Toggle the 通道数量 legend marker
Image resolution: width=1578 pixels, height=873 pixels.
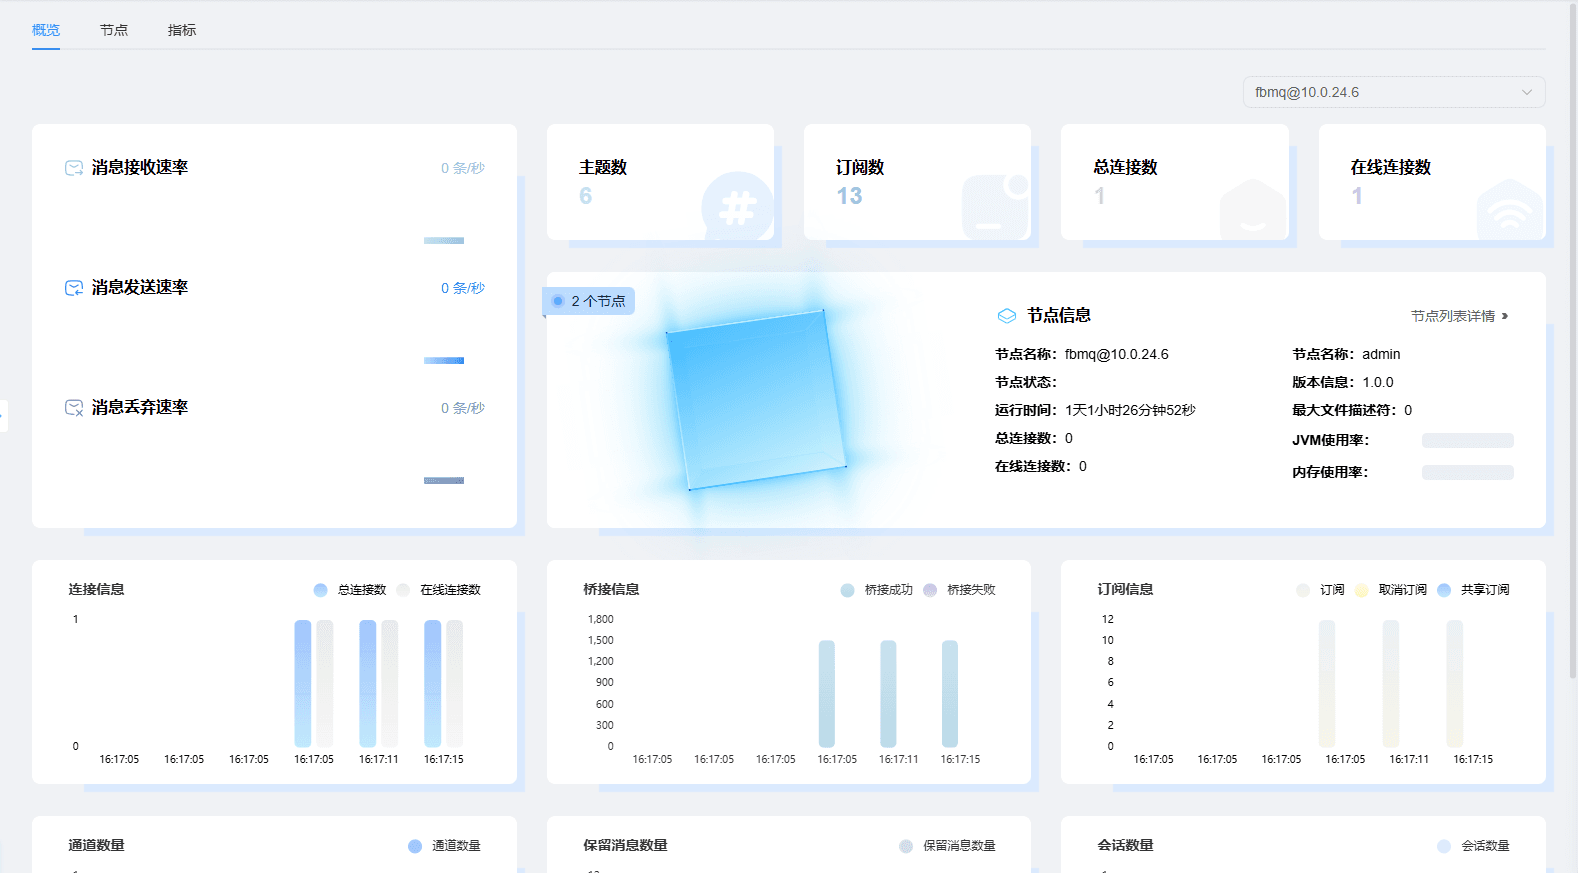click(x=415, y=846)
